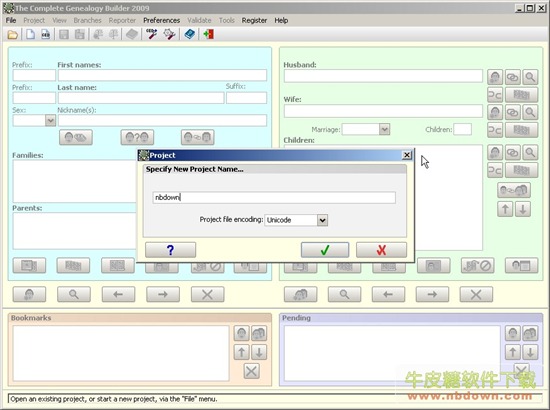
Task: Click the project name field containing nbdown
Action: point(274,197)
